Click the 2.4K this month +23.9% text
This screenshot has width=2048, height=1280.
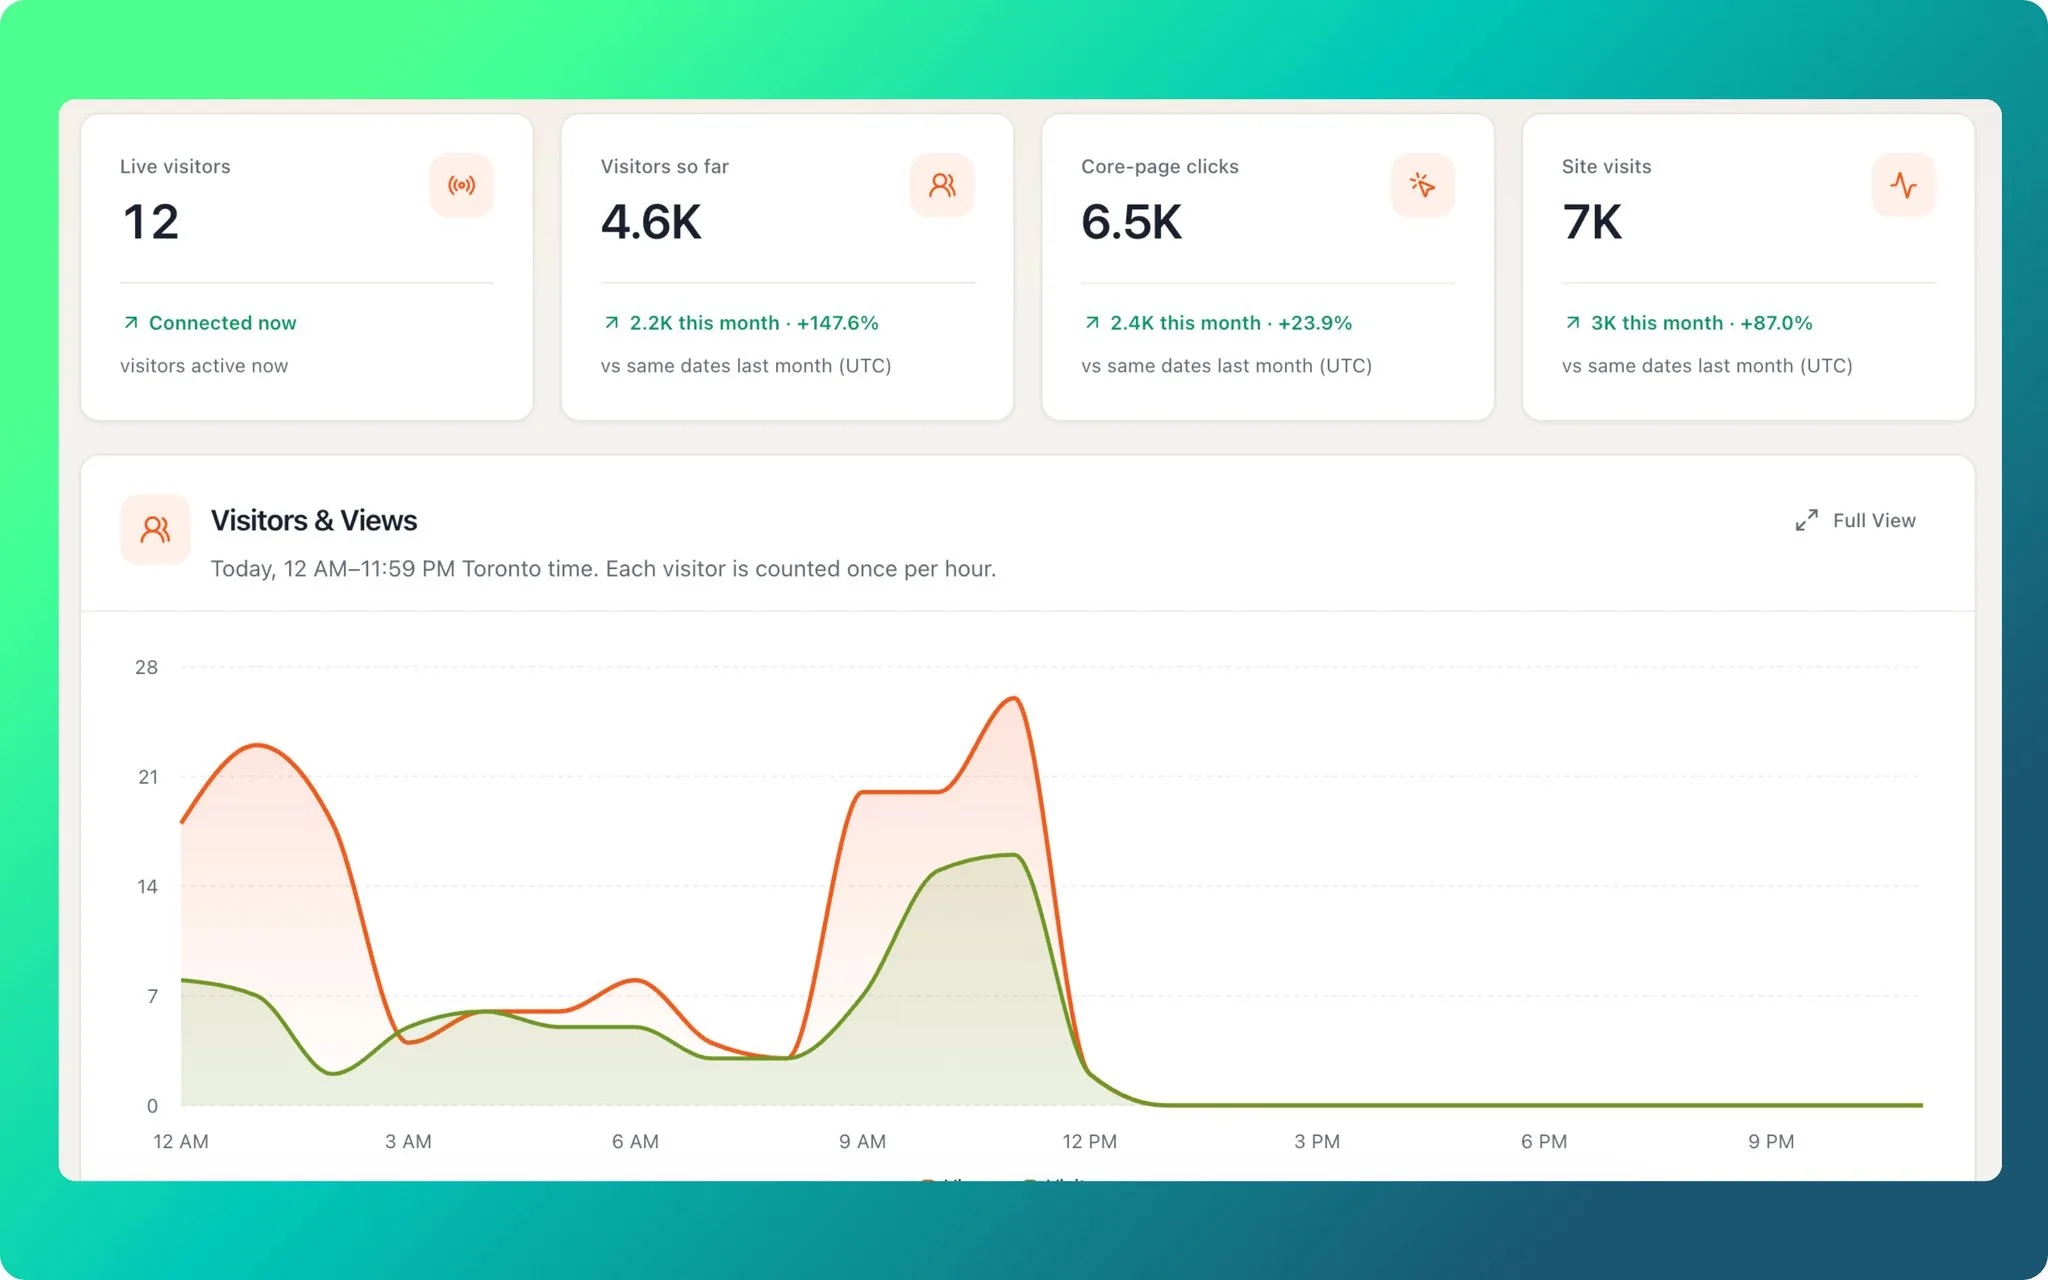1231,323
